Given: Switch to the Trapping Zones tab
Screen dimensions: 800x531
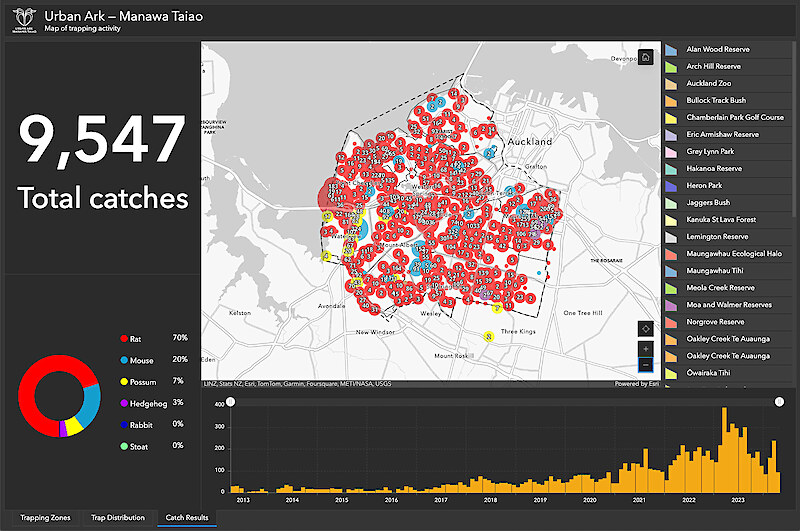Looking at the screenshot, I should point(46,518).
